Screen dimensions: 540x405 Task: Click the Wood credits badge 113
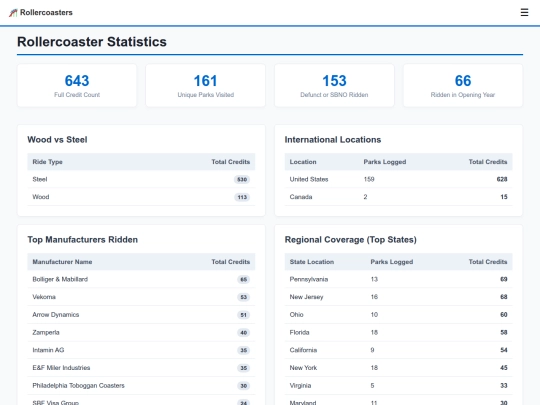pos(242,197)
